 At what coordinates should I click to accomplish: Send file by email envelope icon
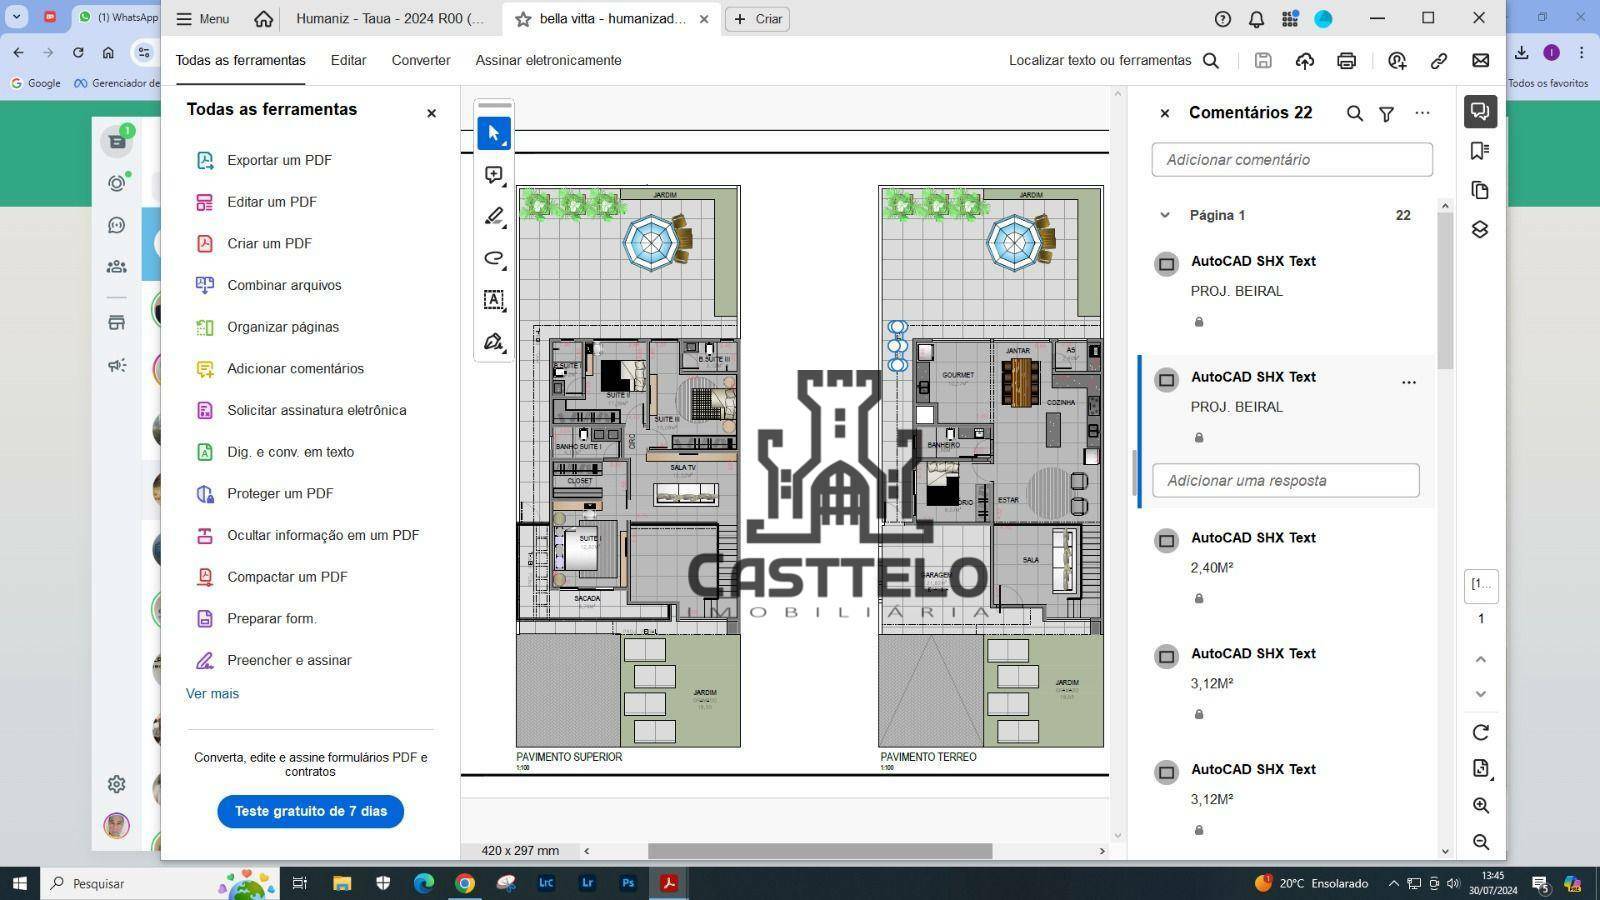pyautogui.click(x=1481, y=61)
